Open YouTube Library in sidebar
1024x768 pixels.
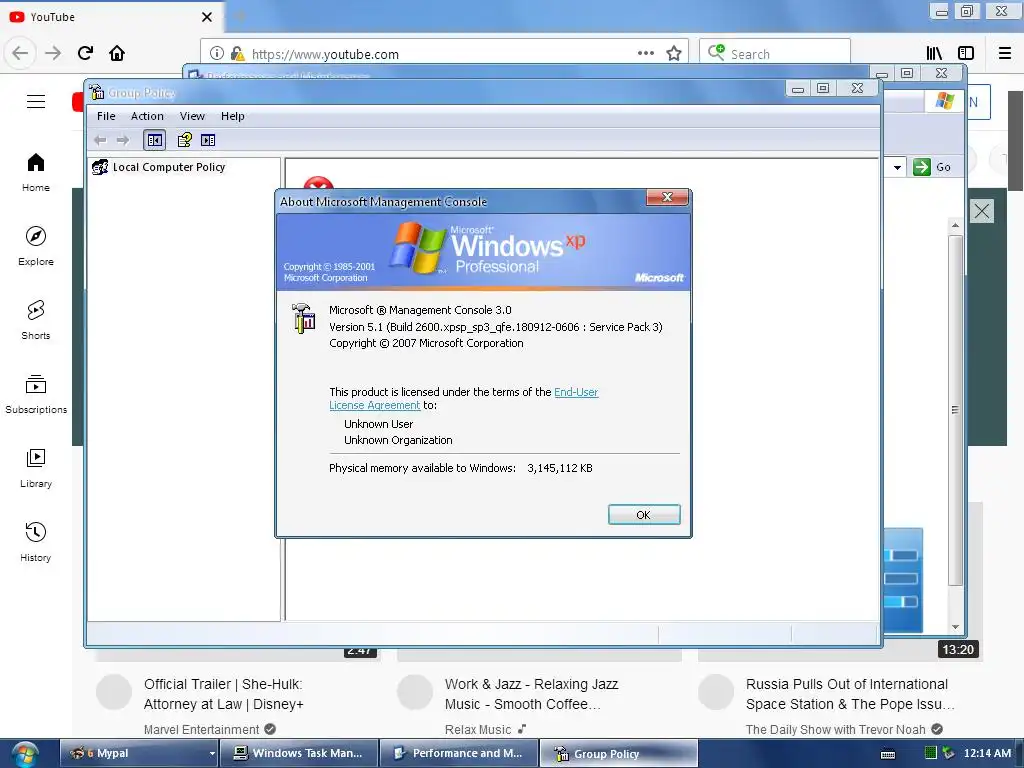click(x=36, y=468)
